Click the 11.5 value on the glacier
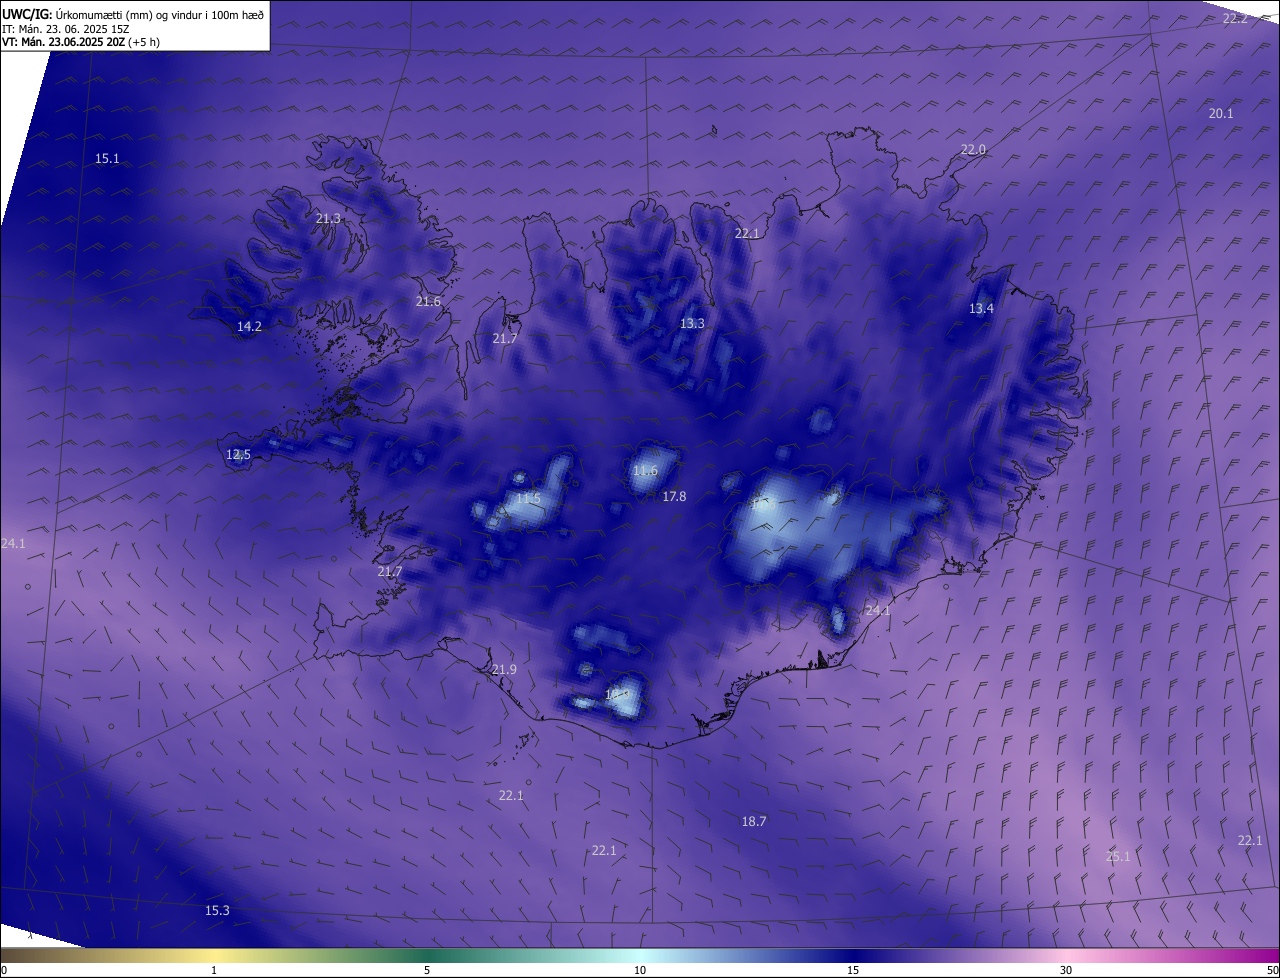 528,499
